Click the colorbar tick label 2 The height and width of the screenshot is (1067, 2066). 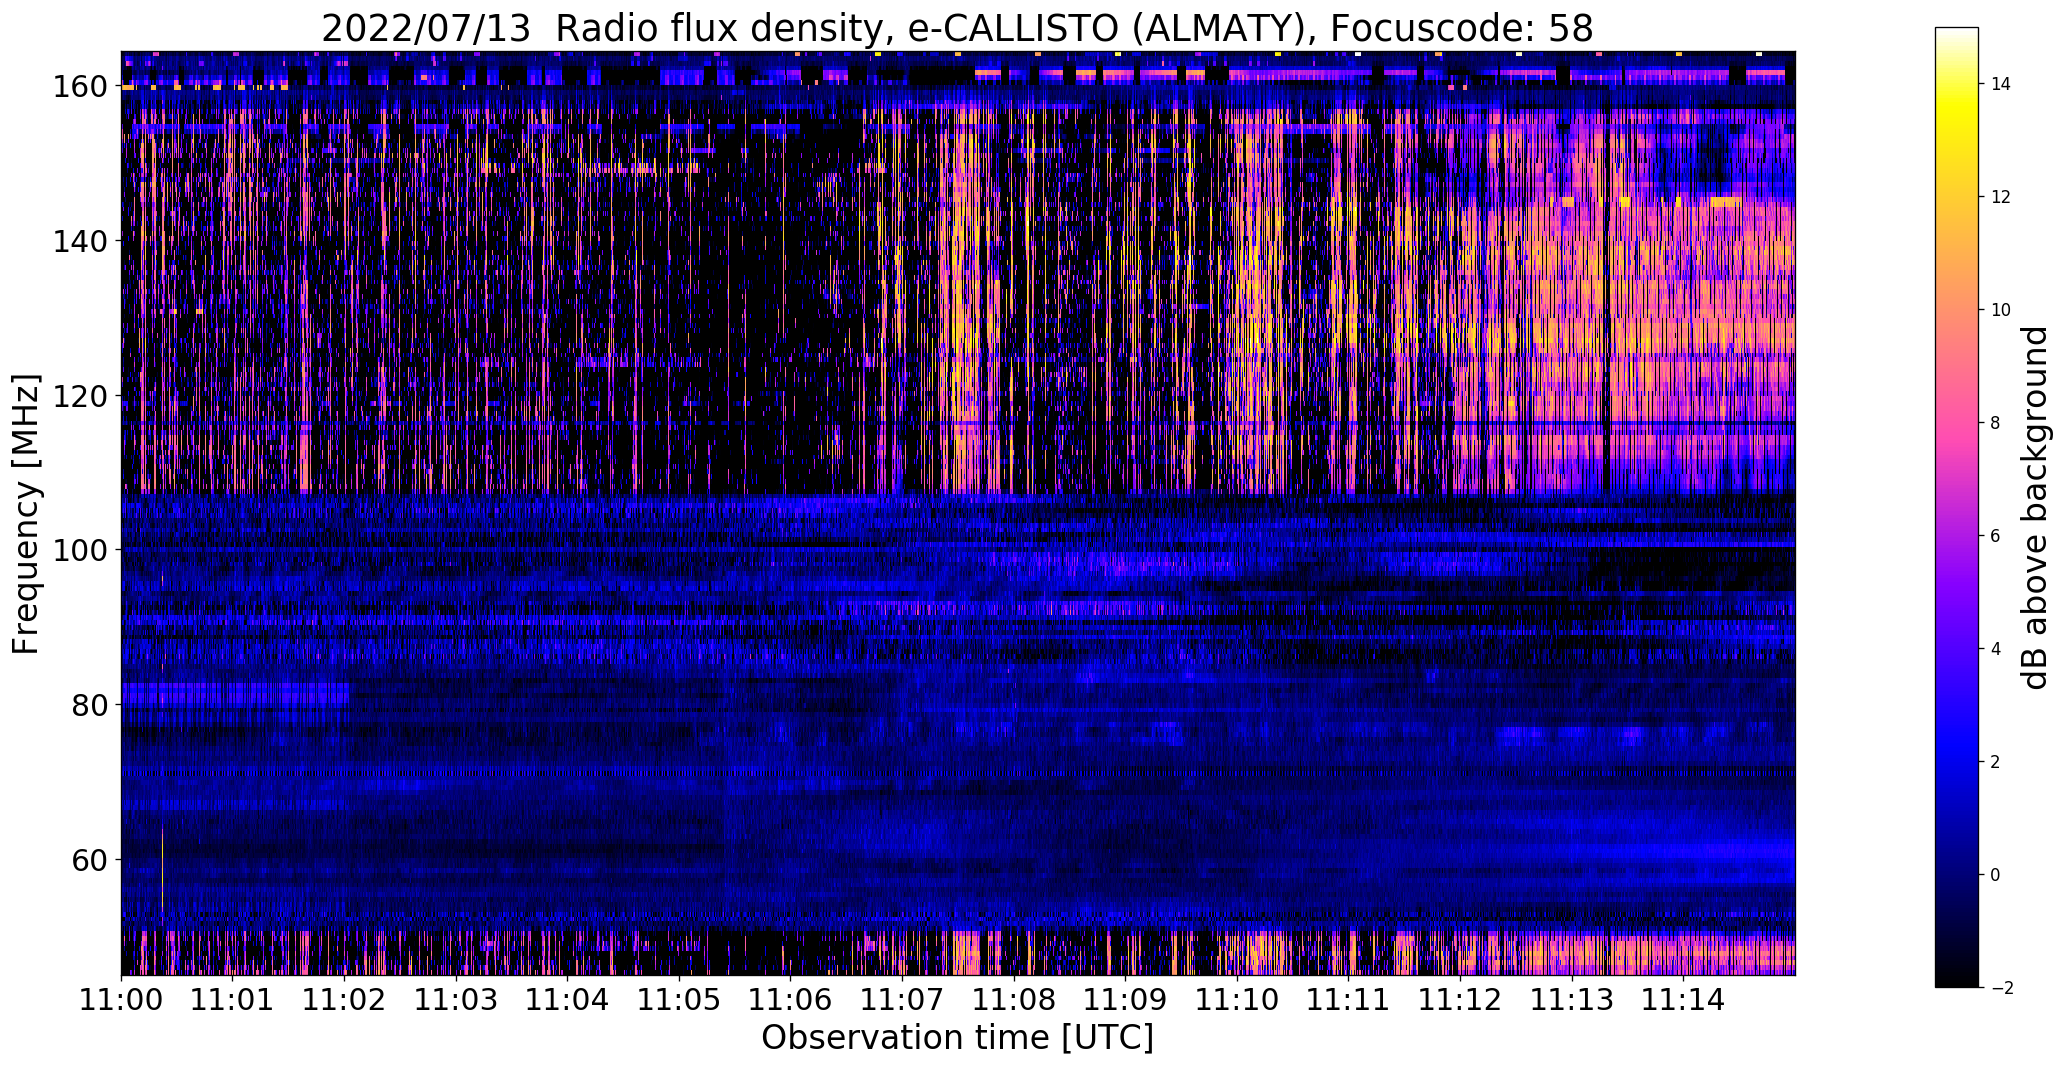click(1996, 762)
